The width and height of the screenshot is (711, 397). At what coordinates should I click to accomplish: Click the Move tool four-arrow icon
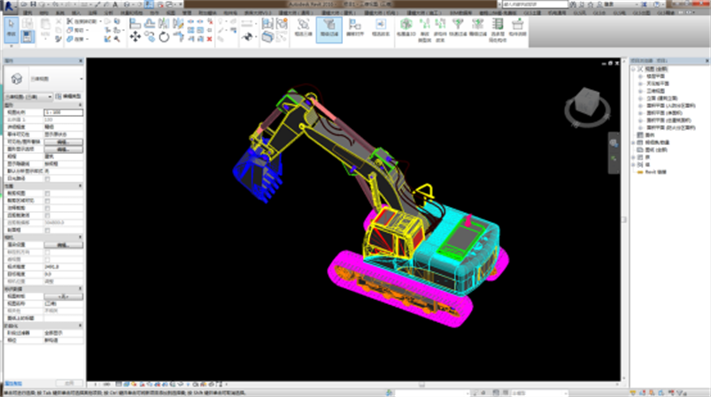click(135, 37)
